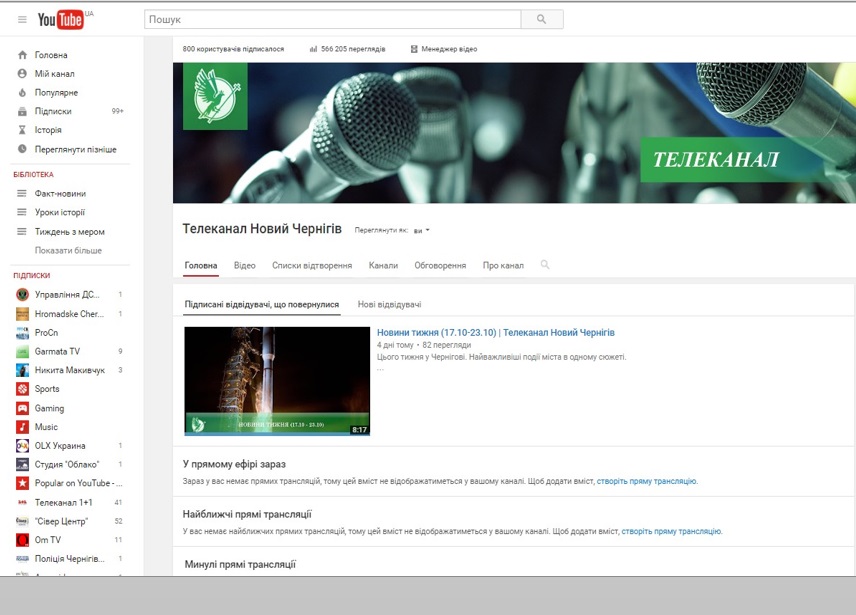856x615 pixels.
Task: Play the Новини тижня video thumbnail
Action: [x=277, y=381]
